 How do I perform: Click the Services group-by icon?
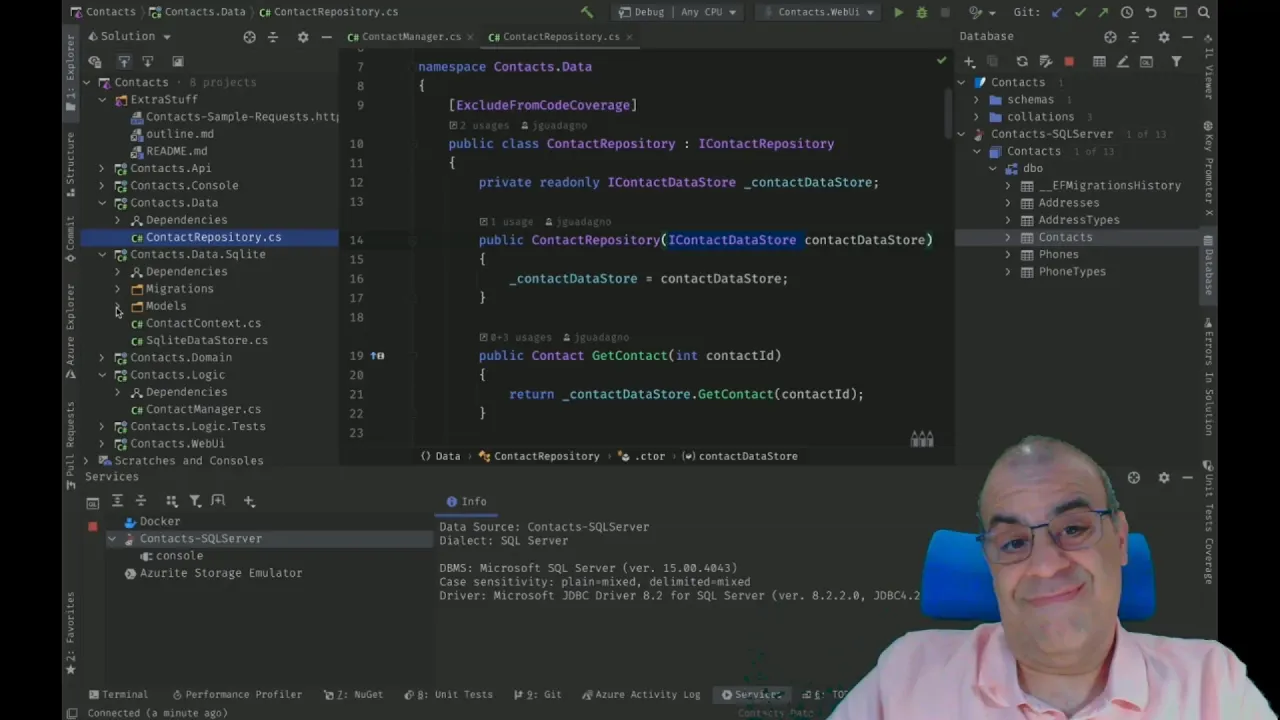171,500
